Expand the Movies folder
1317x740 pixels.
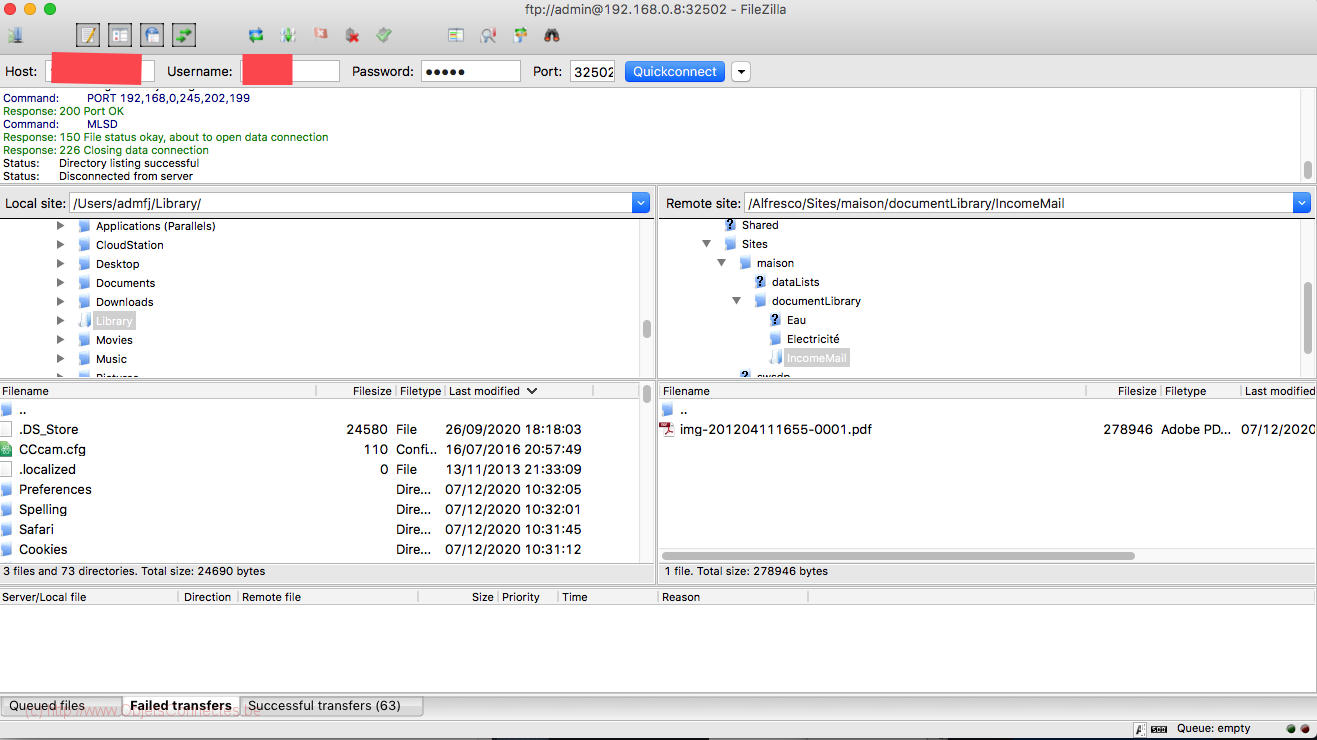coord(61,340)
